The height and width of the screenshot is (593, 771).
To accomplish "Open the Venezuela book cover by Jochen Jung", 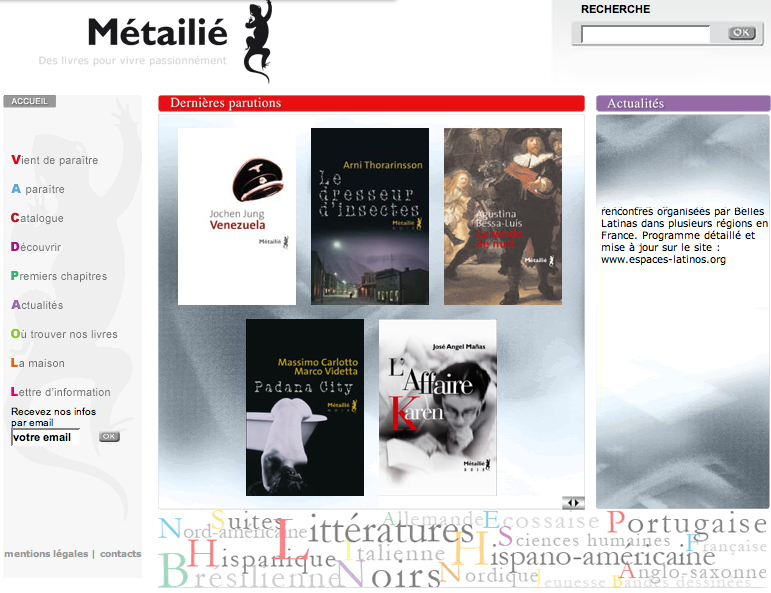I will (237, 216).
